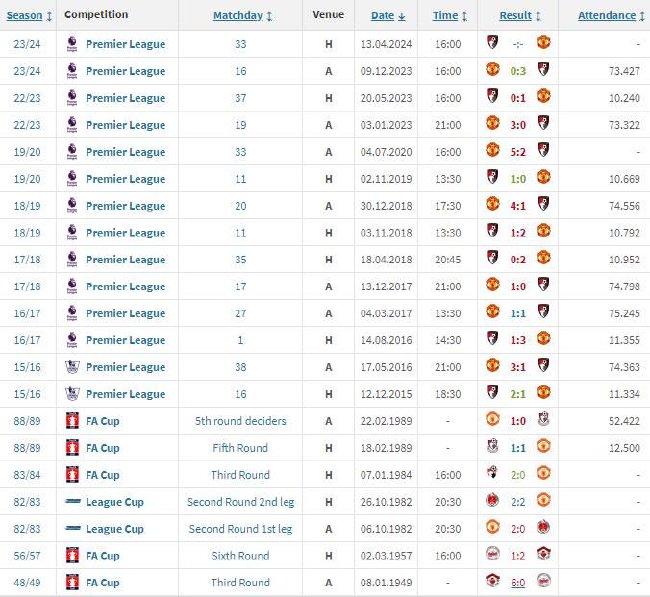Open the 6:0 result from 08.01.1949
The height and width of the screenshot is (597, 650).
(x=518, y=582)
